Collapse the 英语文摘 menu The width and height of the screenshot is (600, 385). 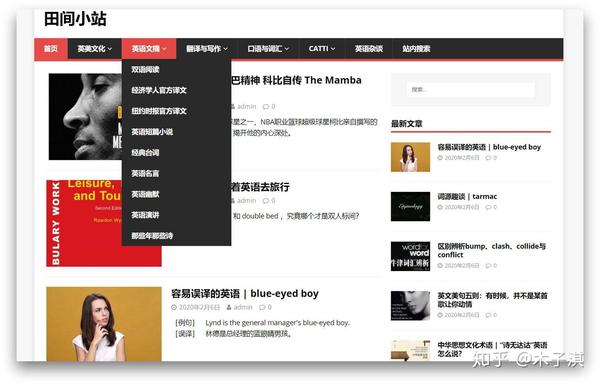(x=149, y=49)
